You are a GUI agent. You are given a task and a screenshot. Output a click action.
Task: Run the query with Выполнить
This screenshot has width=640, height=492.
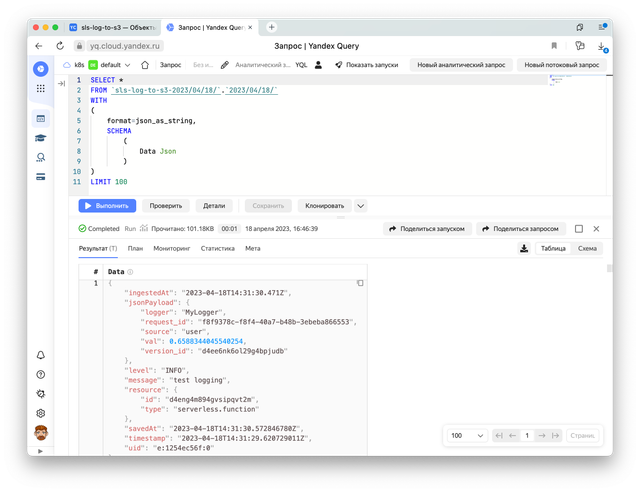pos(107,205)
